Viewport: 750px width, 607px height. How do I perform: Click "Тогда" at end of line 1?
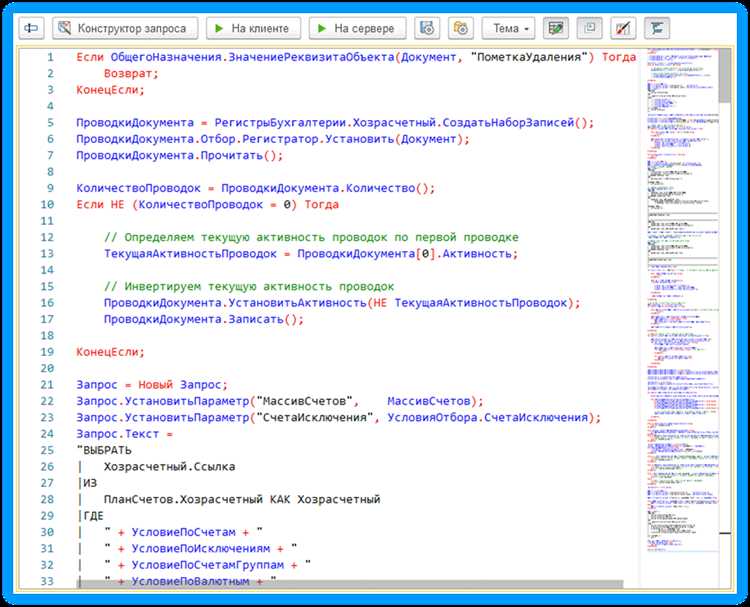(x=619, y=57)
